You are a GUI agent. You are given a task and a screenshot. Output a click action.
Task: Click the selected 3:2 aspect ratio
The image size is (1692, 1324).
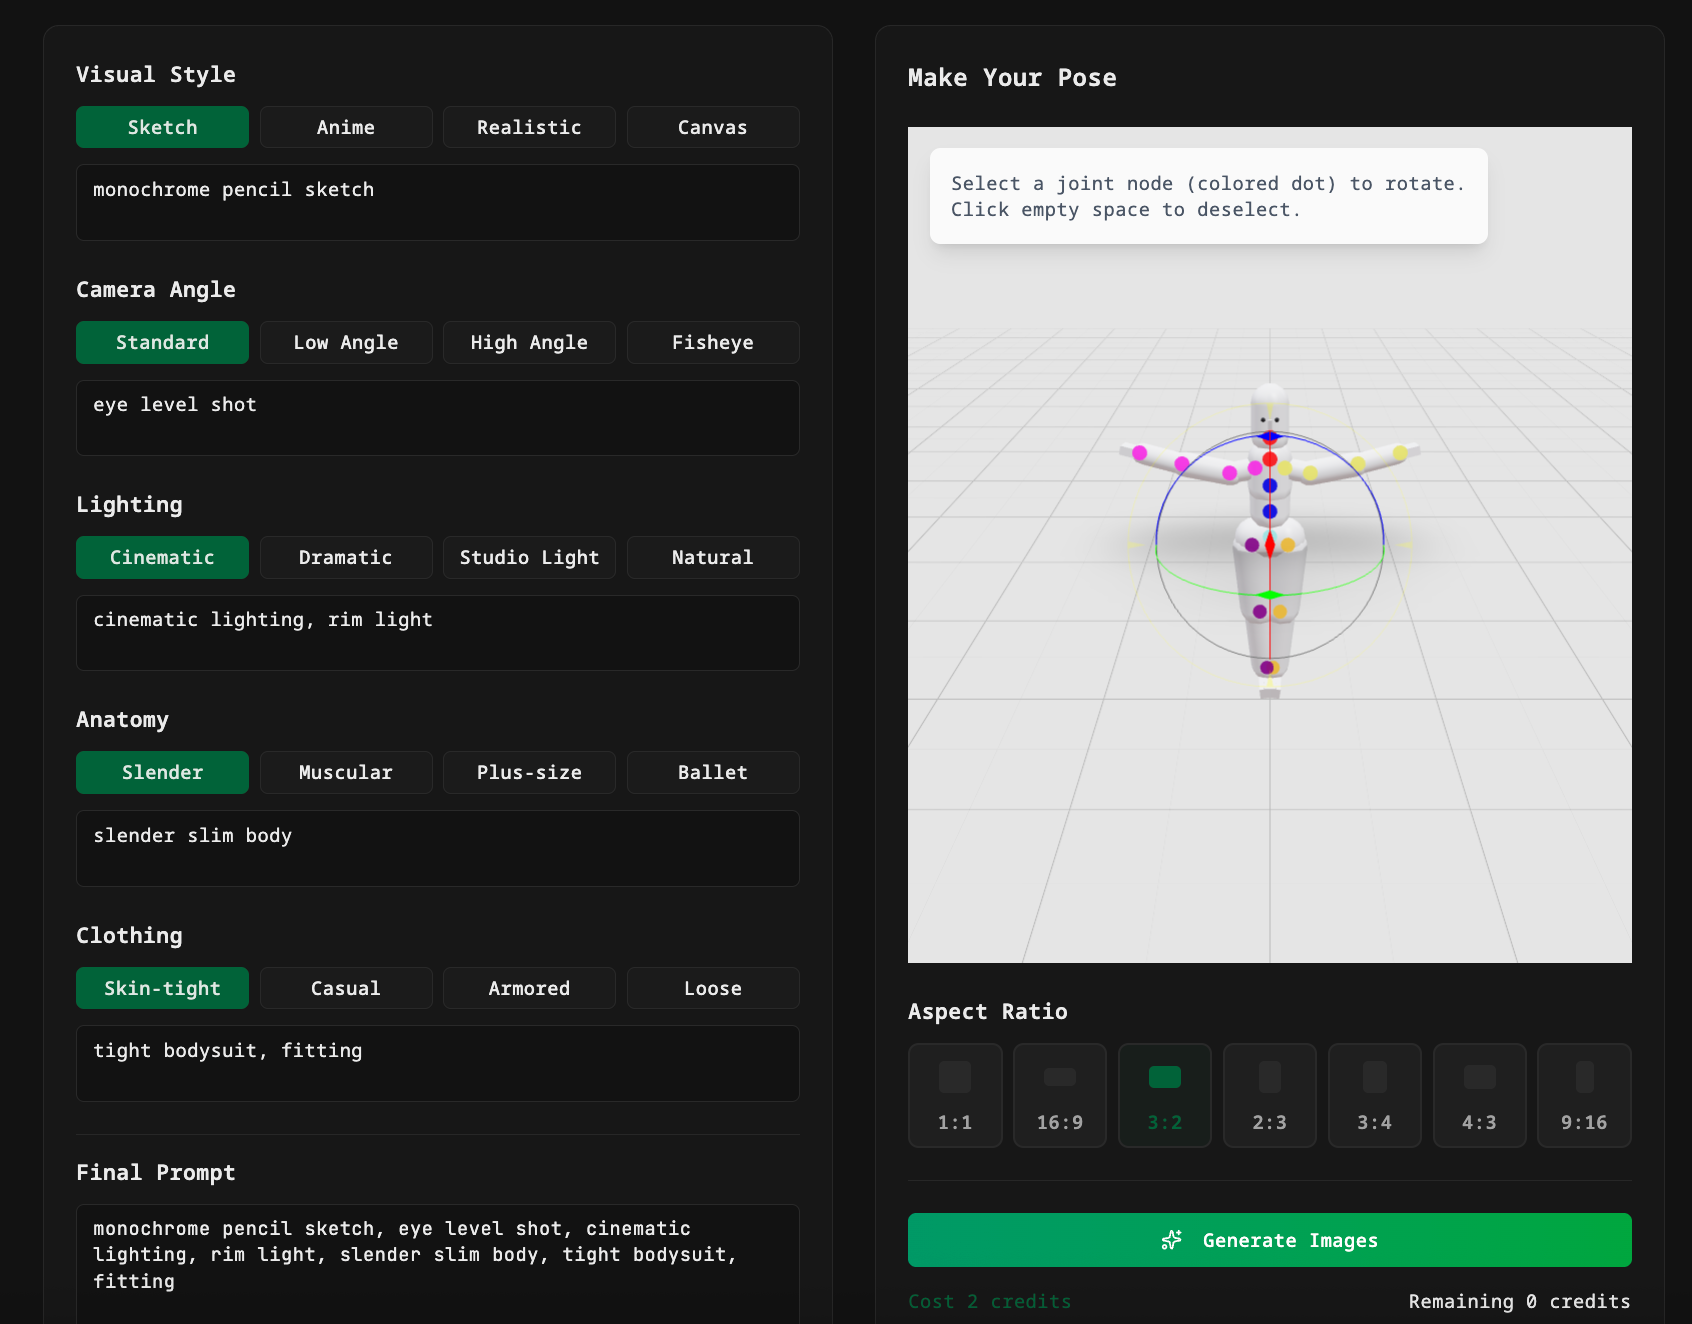coord(1164,1095)
